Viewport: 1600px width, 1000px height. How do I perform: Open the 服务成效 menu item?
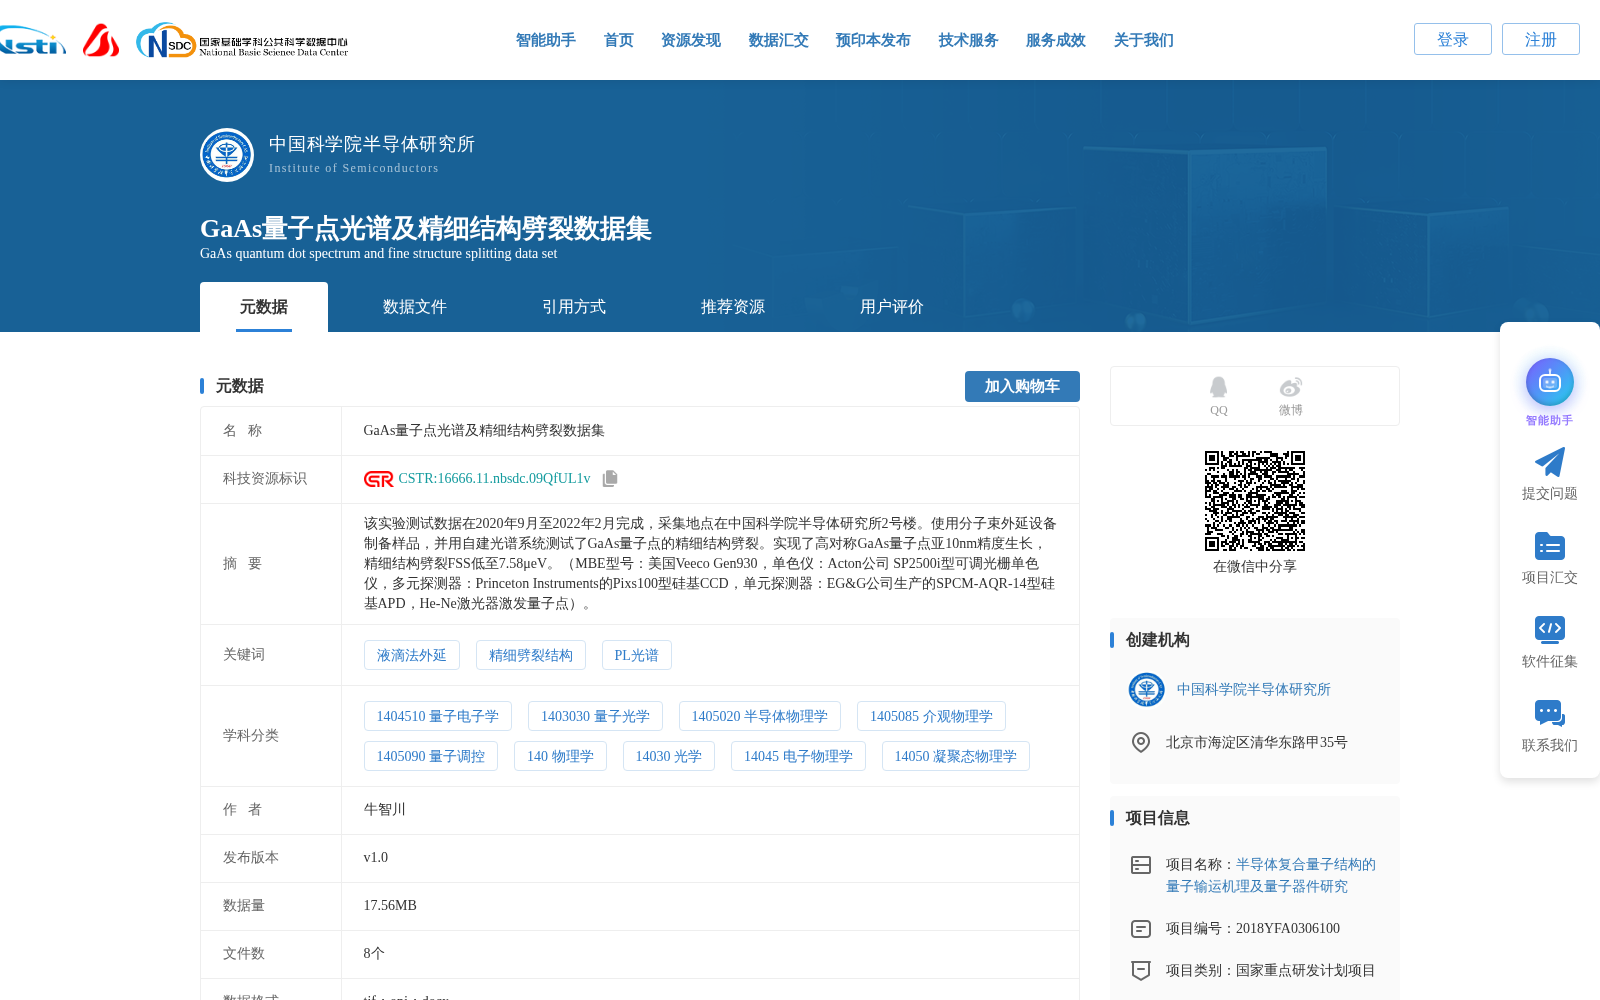click(1056, 40)
